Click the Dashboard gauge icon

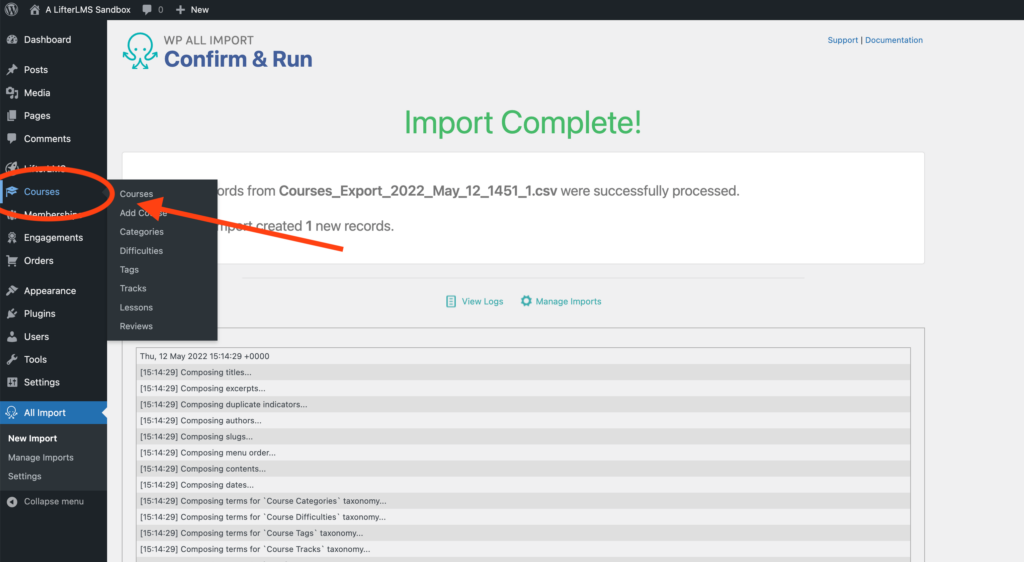12,39
